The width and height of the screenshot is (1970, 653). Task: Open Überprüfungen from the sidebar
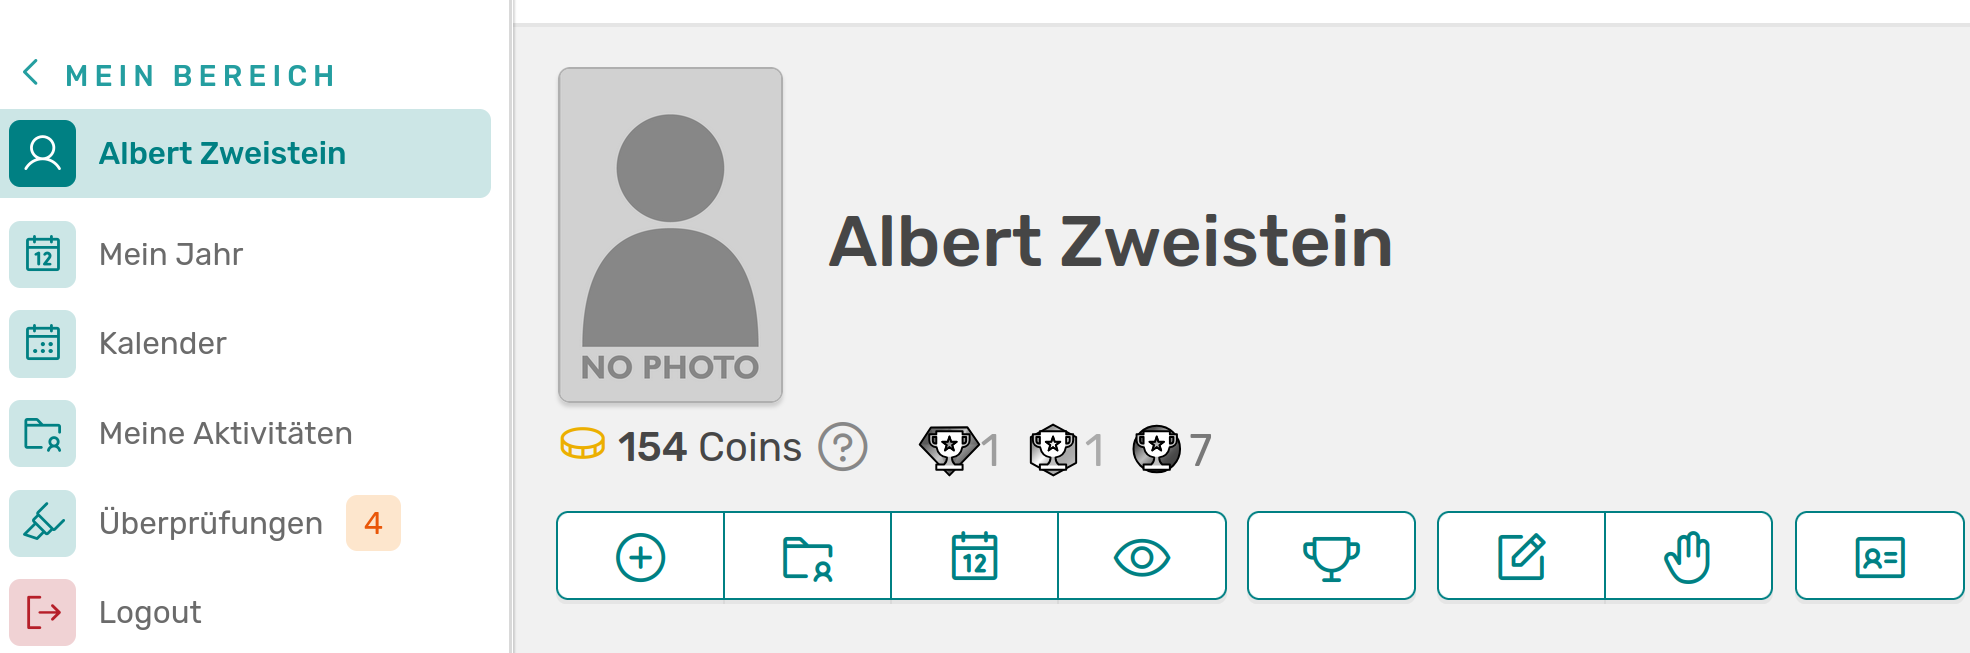(210, 524)
